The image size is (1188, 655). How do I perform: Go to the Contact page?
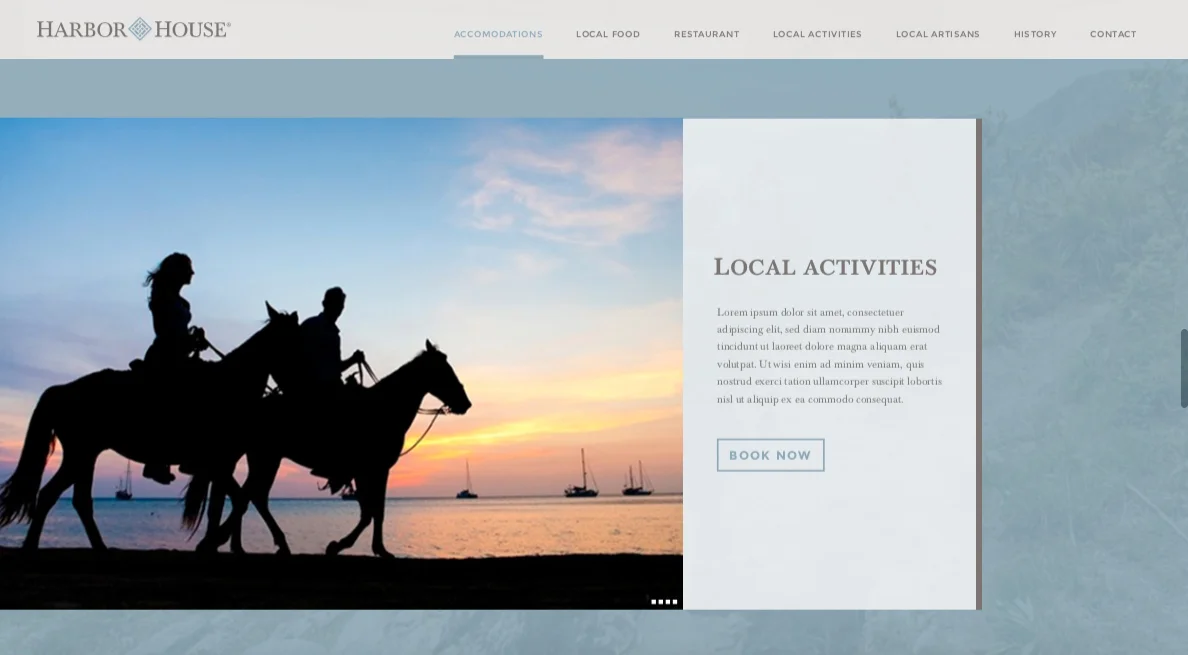click(1113, 34)
